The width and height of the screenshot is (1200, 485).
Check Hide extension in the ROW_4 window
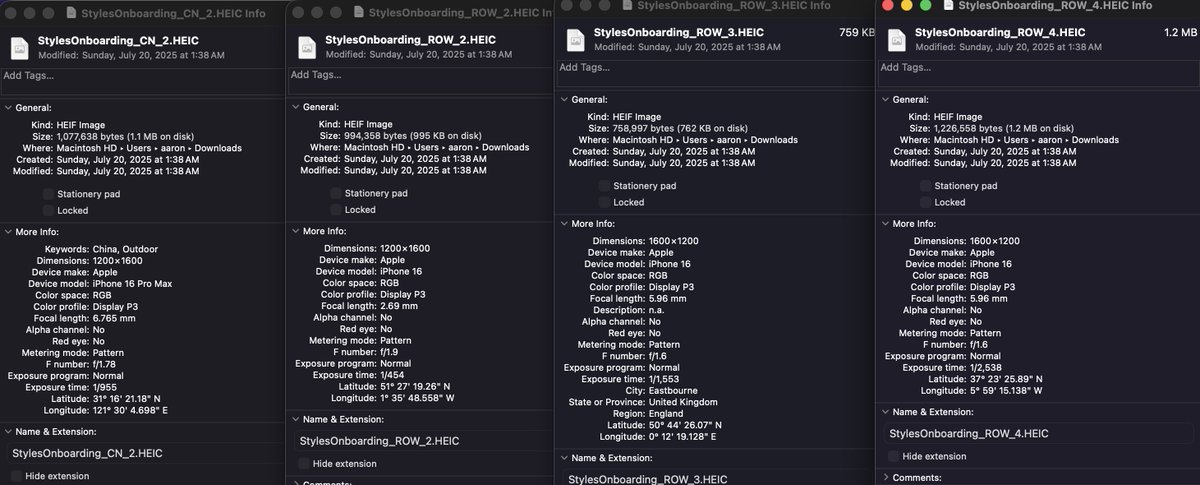893,456
